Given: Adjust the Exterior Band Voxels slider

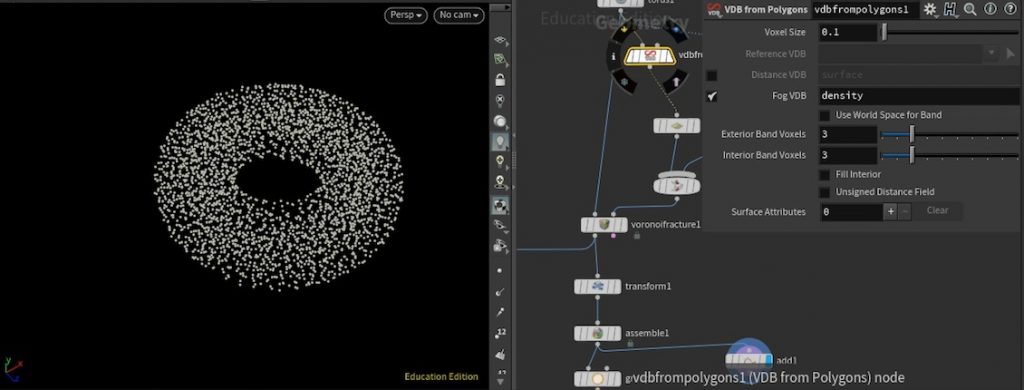Looking at the screenshot, I should tap(950, 135).
